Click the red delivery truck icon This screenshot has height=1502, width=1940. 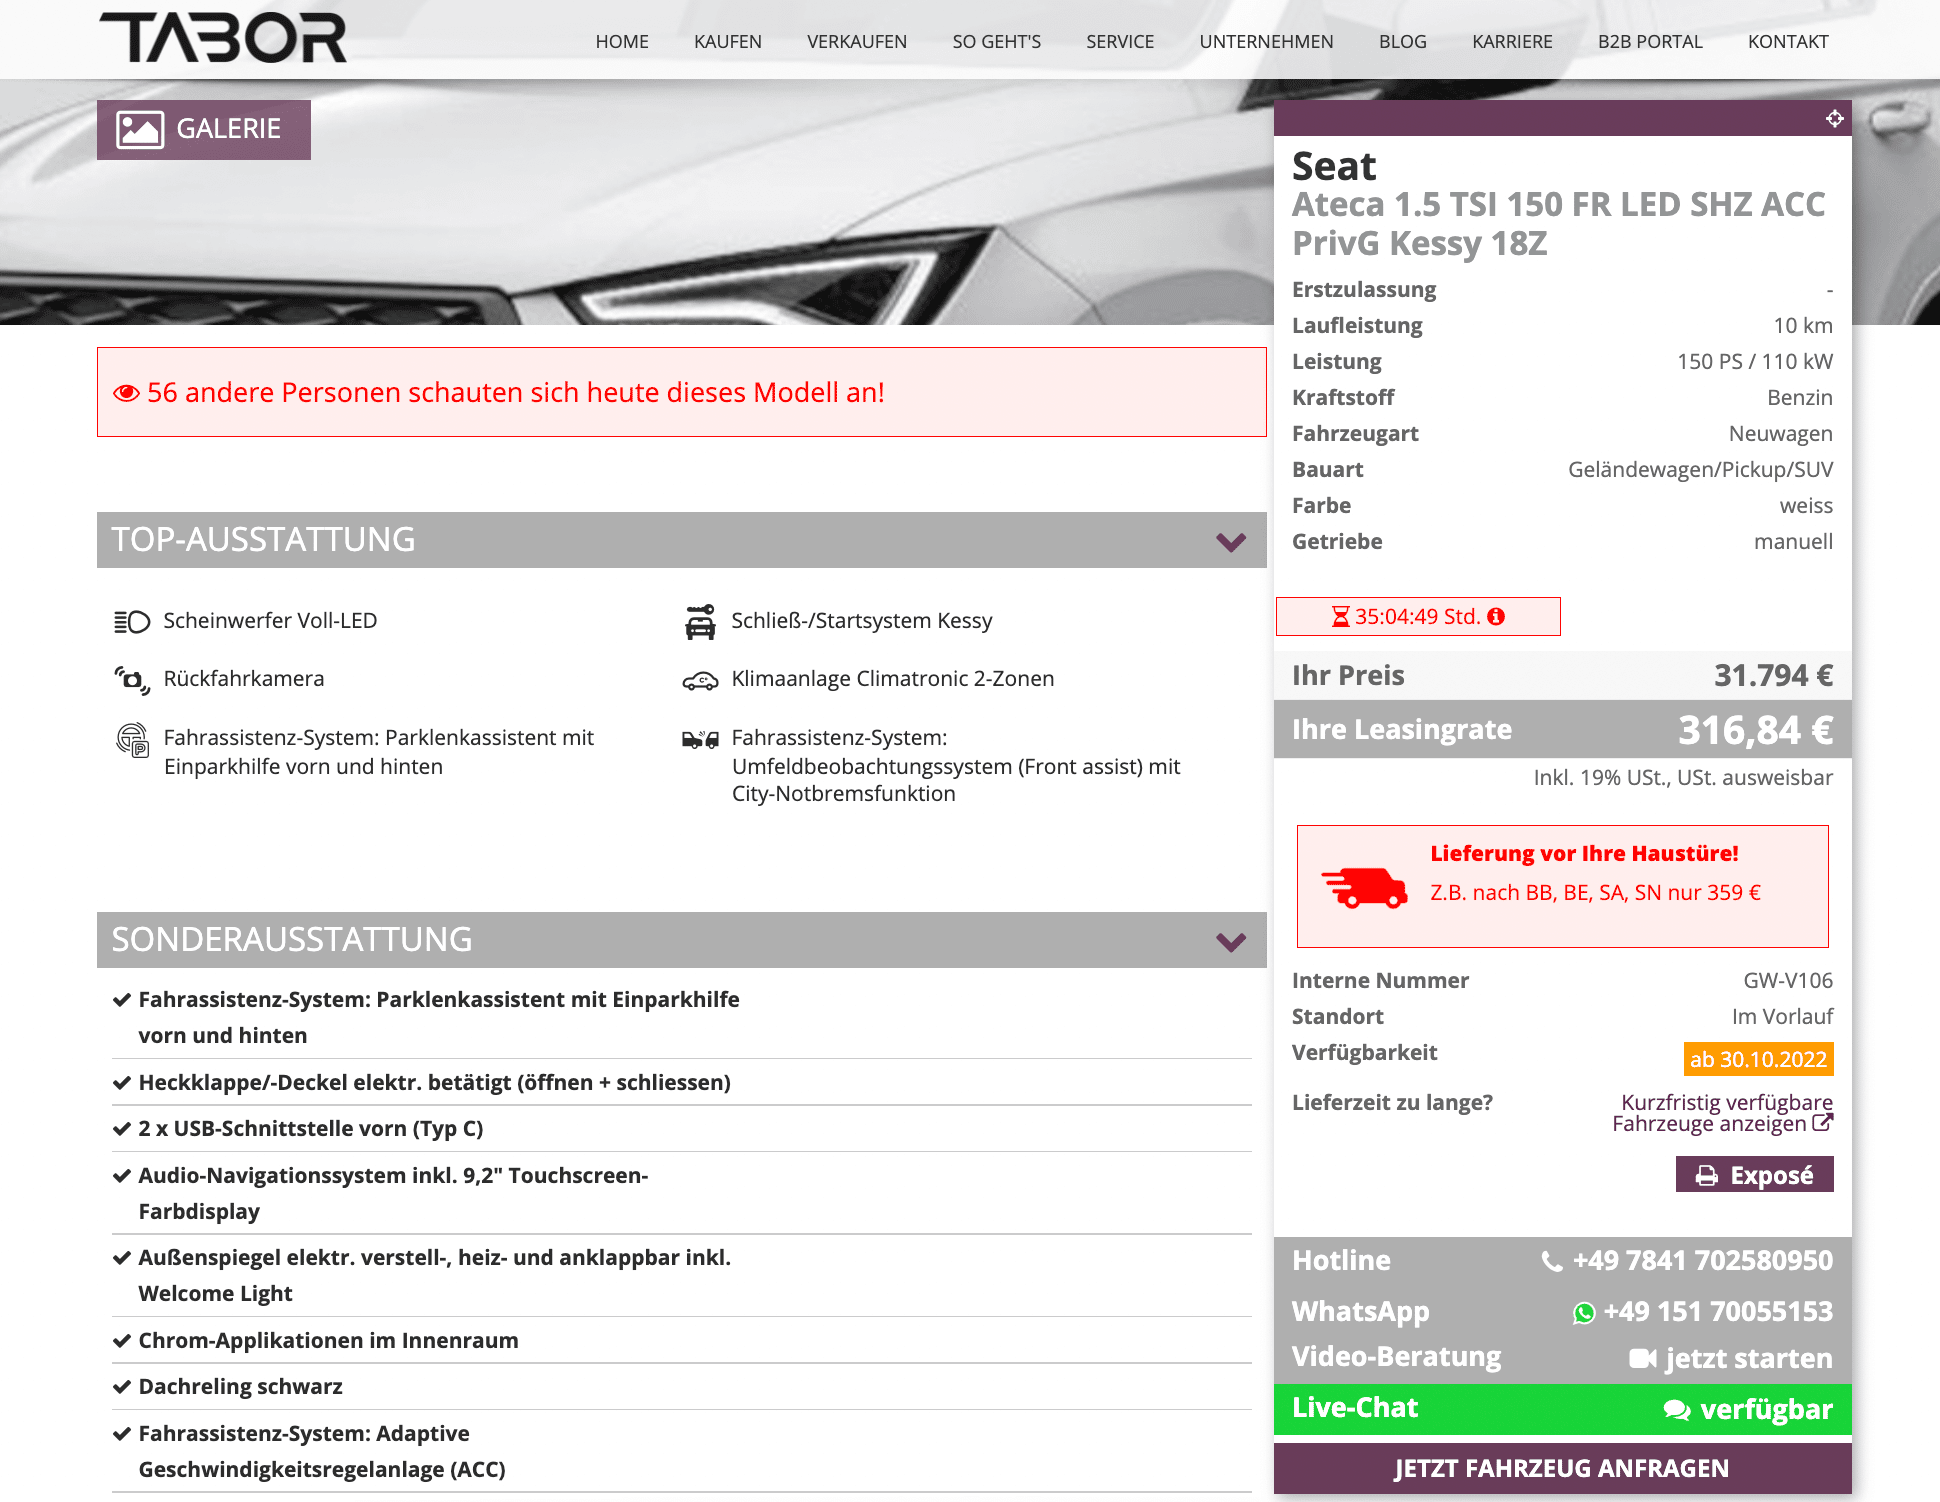[x=1364, y=887]
